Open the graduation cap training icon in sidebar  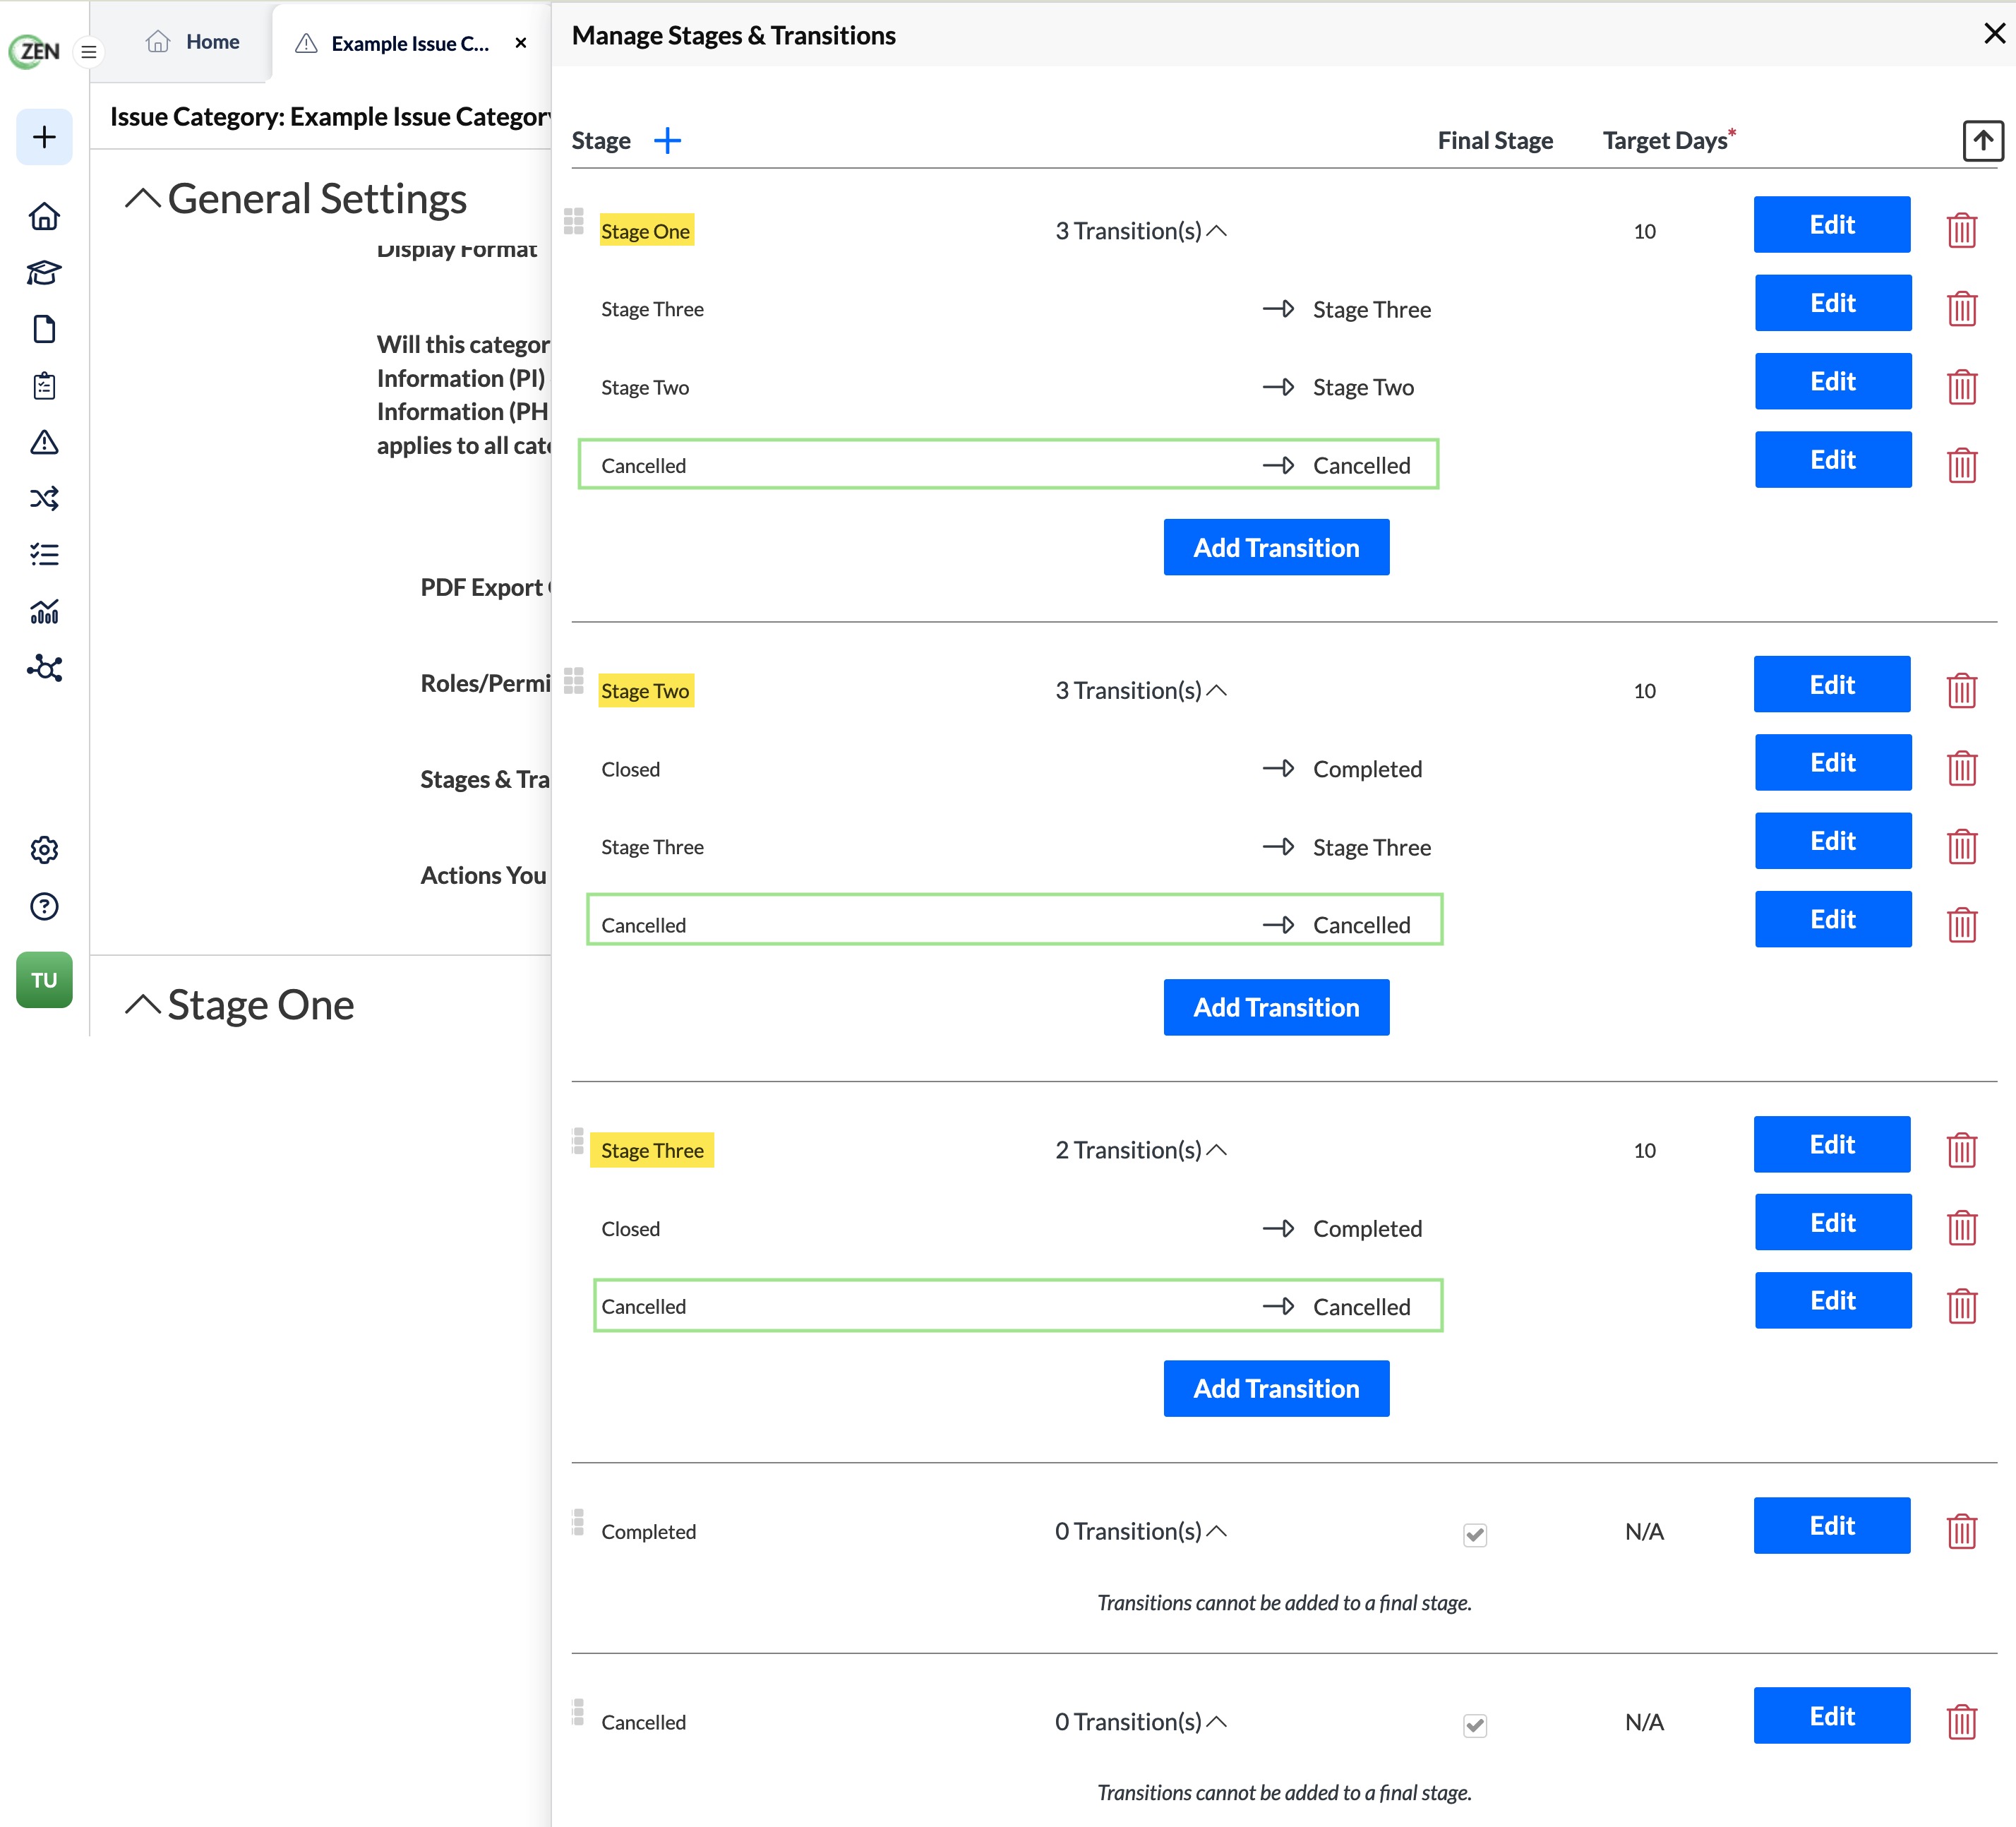coord(44,273)
